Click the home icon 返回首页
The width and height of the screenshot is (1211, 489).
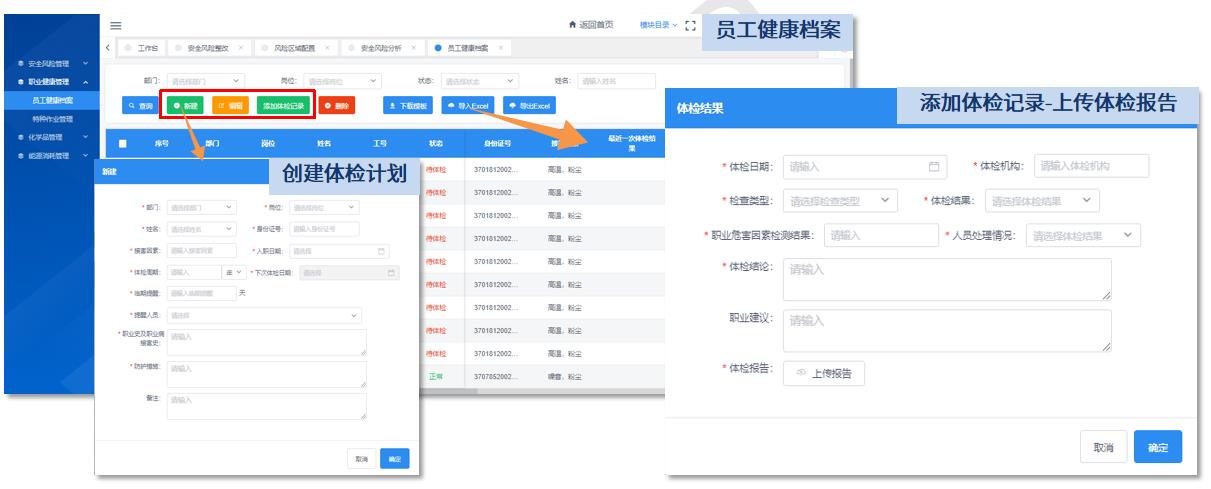590,25
